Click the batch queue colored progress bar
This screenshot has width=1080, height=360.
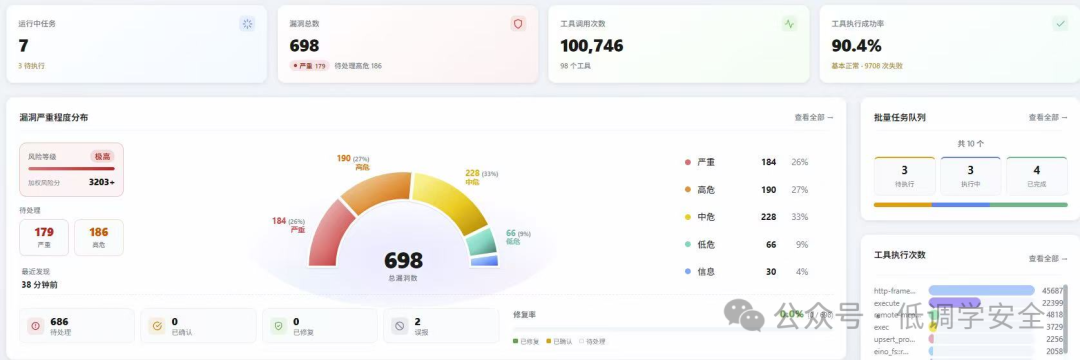click(x=970, y=204)
